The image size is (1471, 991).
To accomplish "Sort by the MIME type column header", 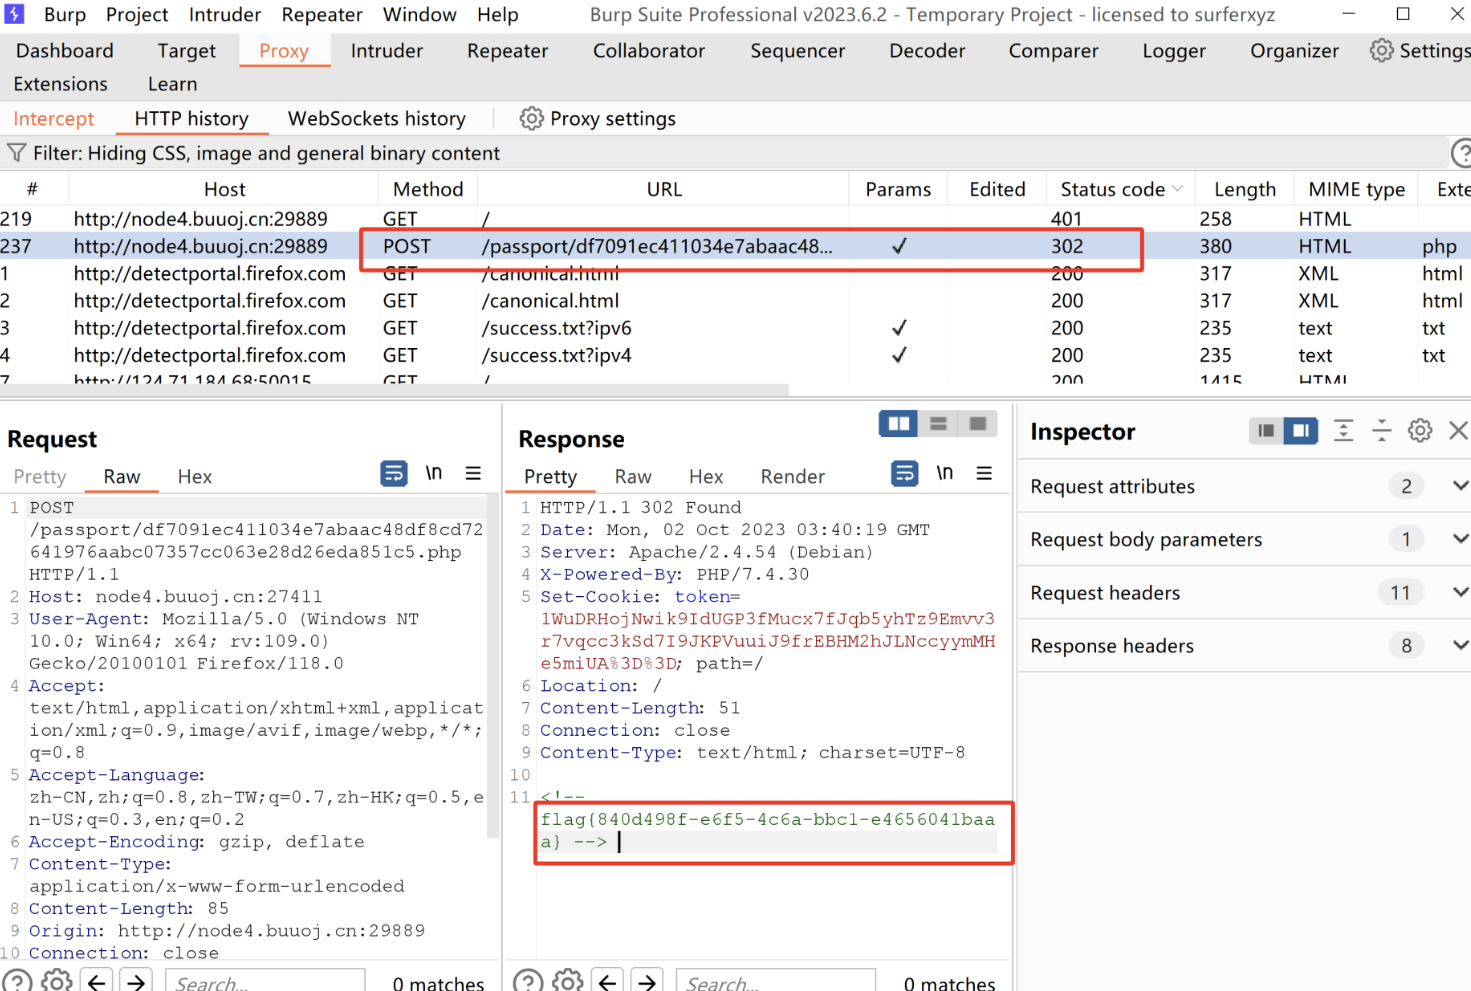I will [x=1357, y=189].
